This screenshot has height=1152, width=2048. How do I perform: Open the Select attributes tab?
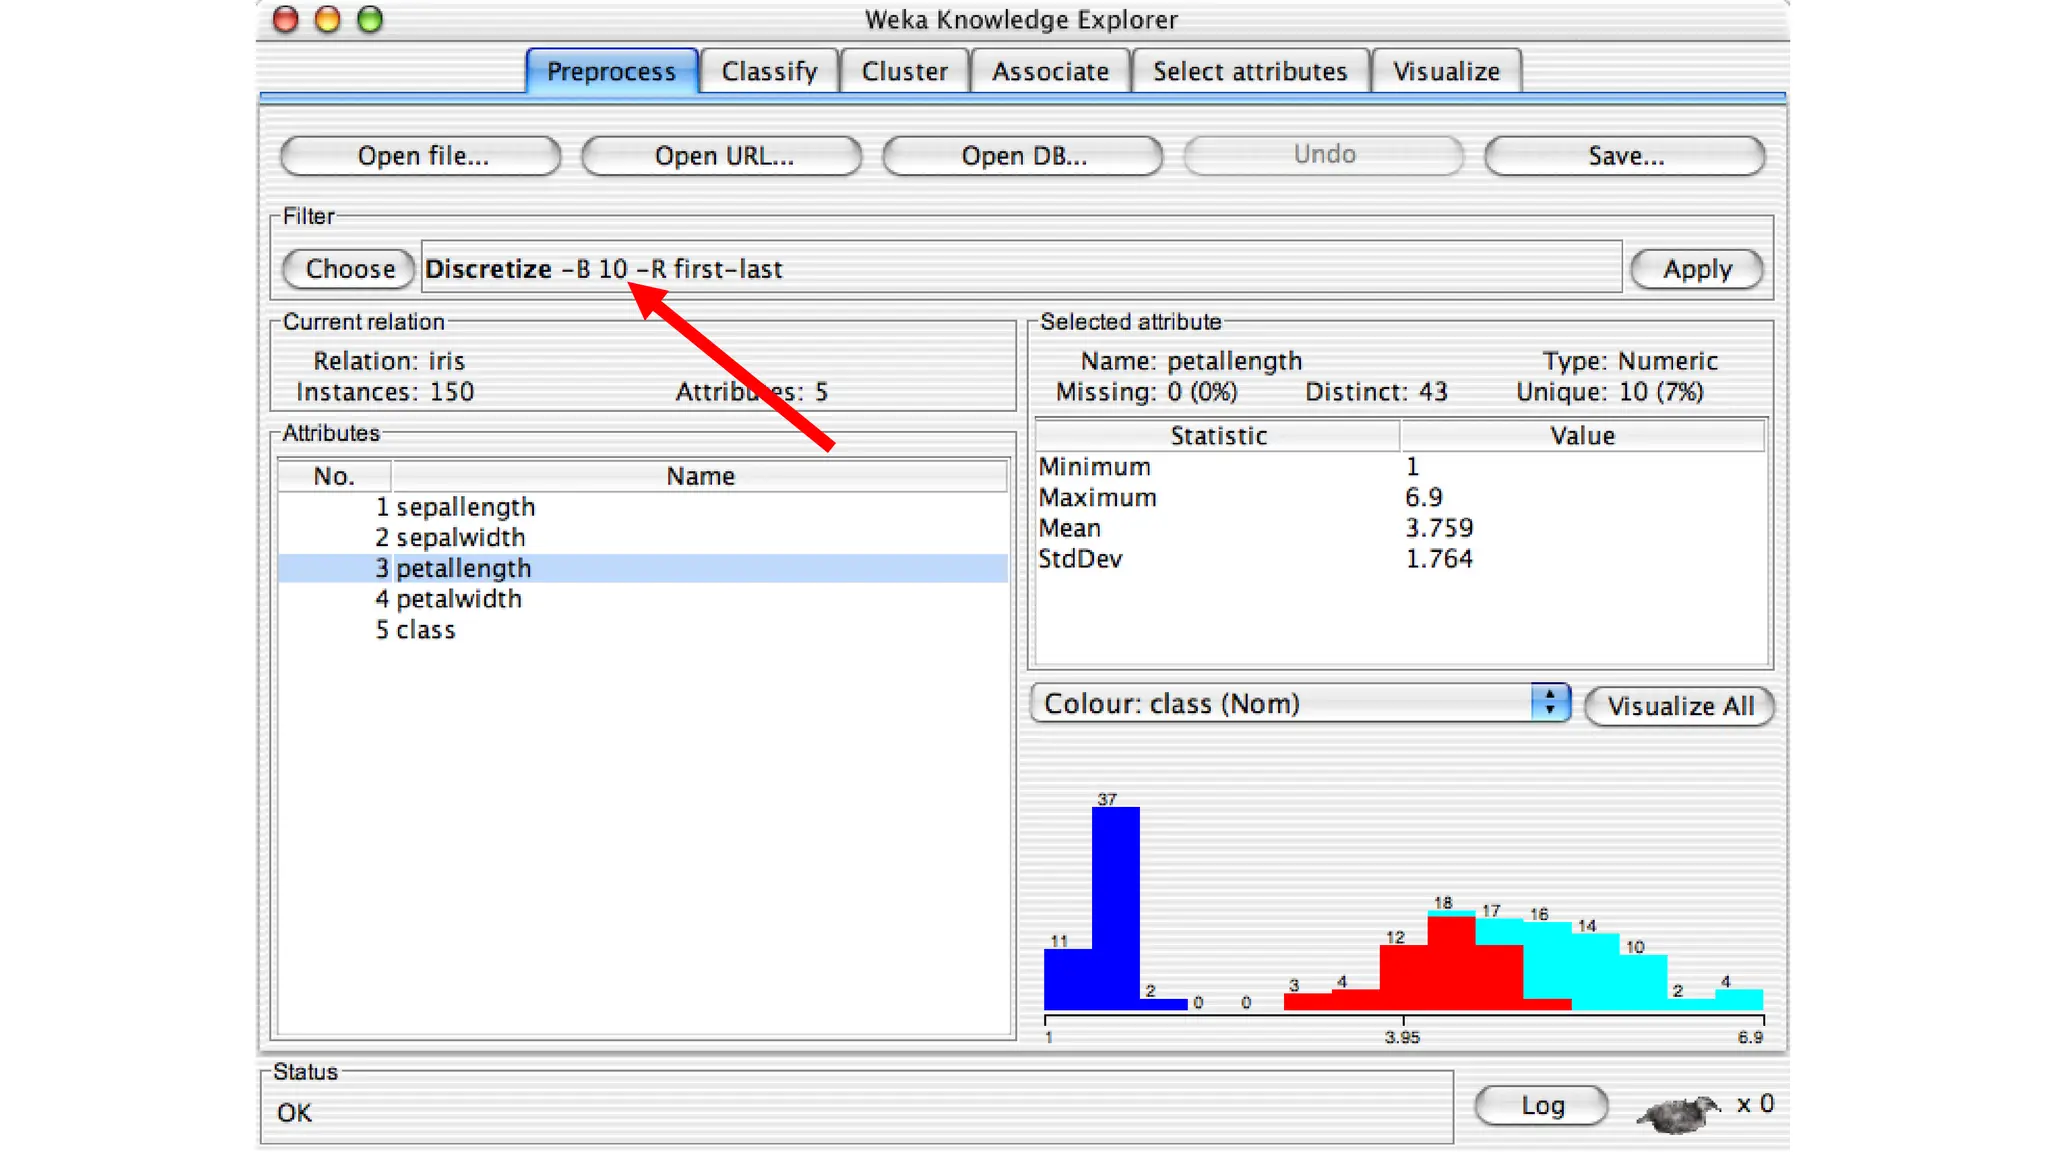[1250, 72]
